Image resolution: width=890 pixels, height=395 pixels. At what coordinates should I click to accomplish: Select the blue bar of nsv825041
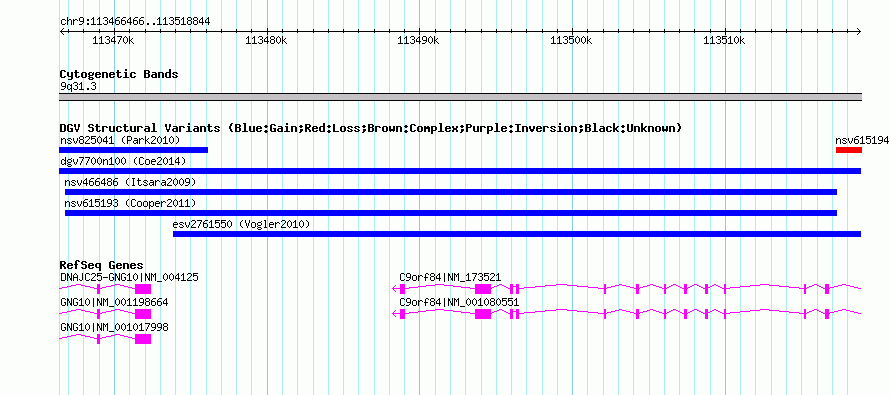point(133,150)
